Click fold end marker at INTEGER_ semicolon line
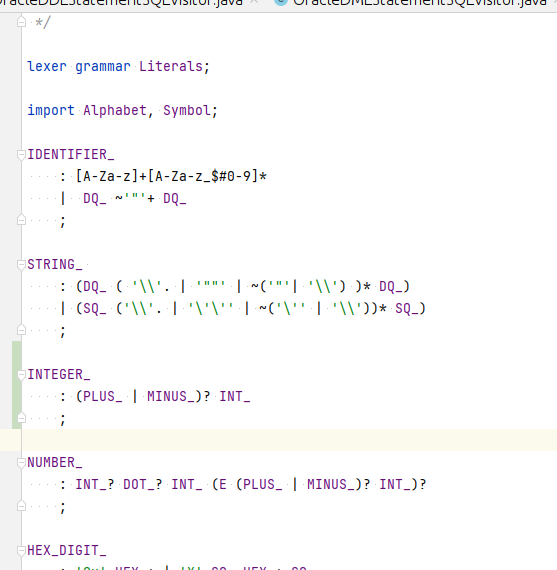557x570 pixels. [x=21, y=418]
